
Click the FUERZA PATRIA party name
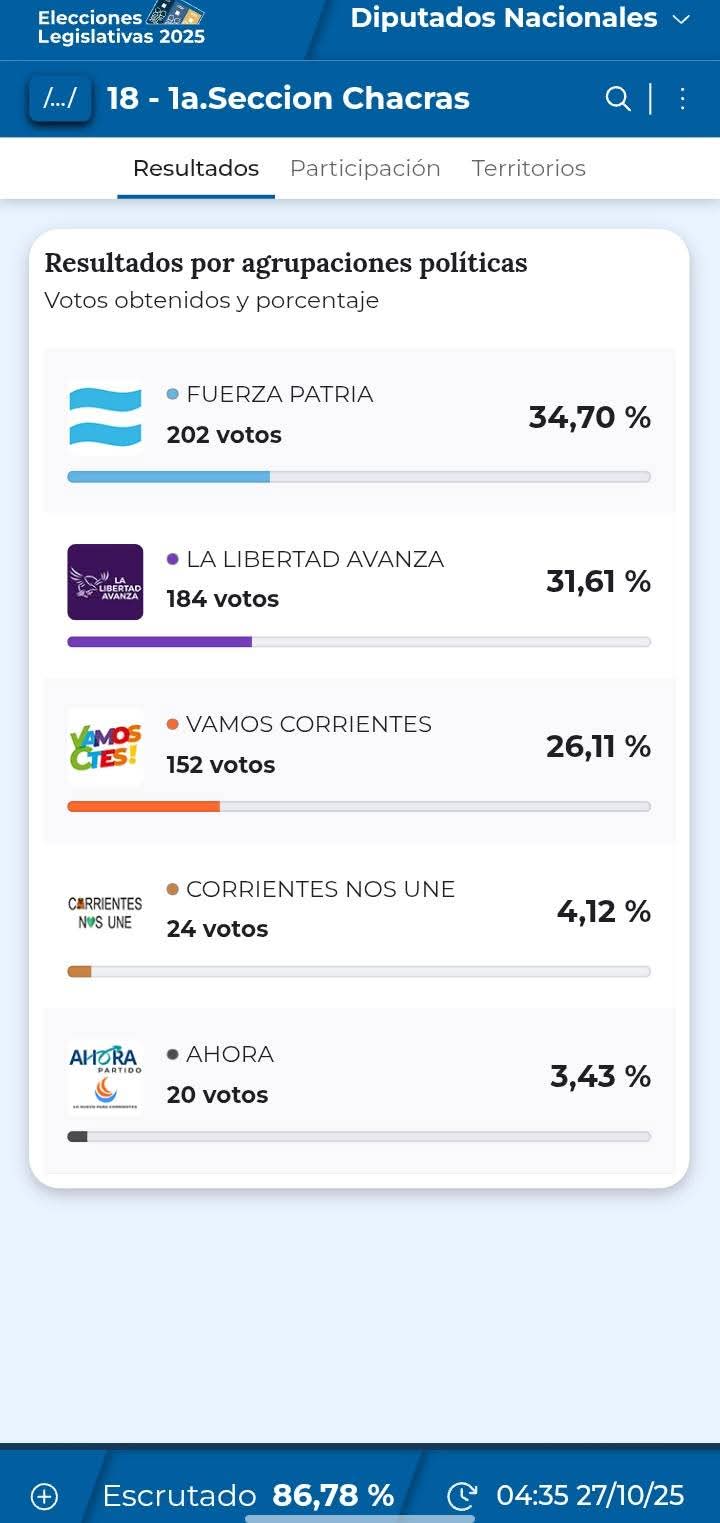pos(279,395)
